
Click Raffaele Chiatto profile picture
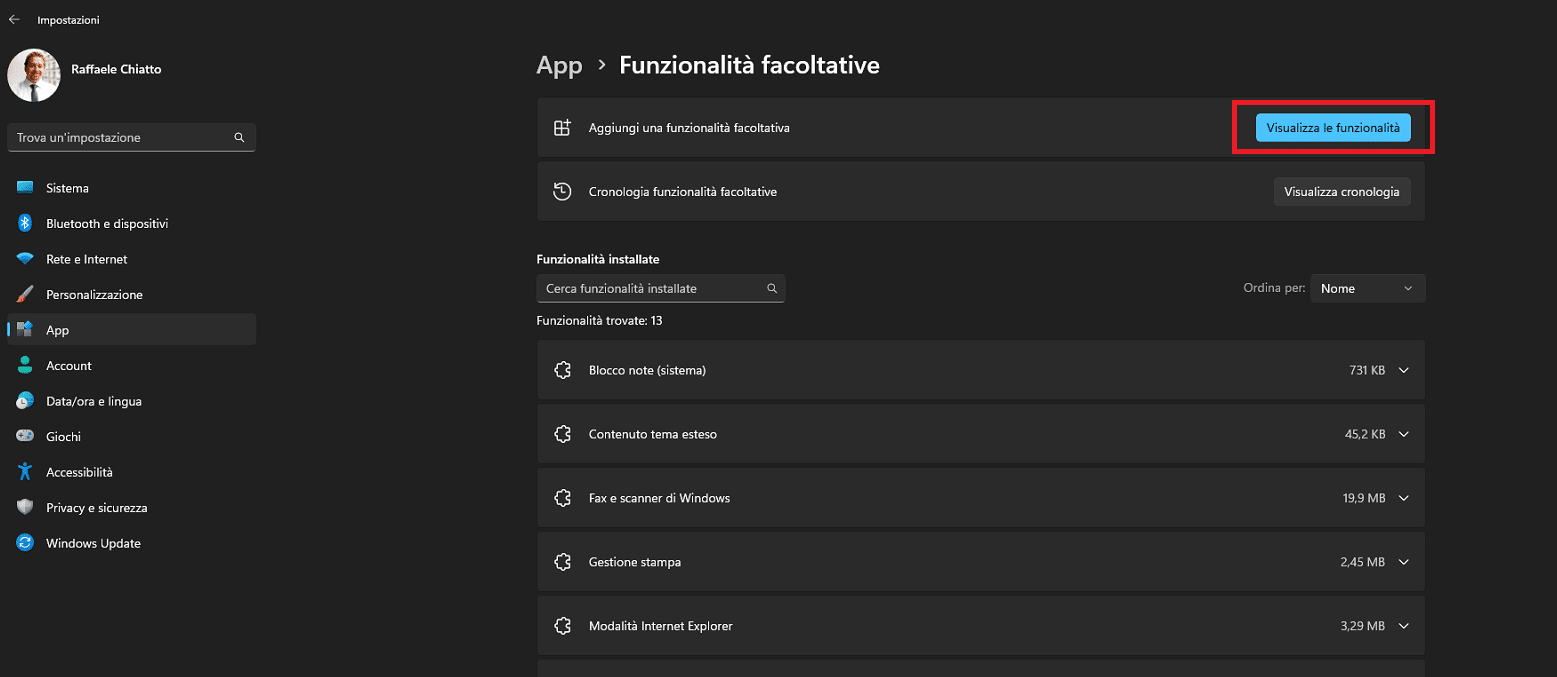pos(33,75)
